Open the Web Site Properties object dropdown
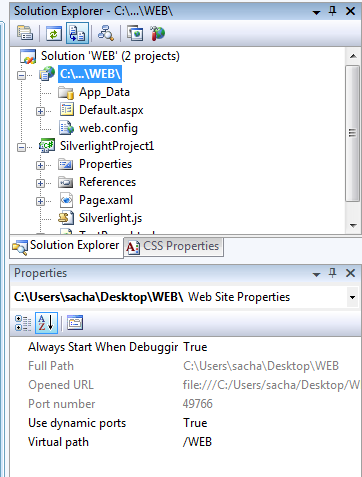Image resolution: width=362 pixels, height=477 pixels. tap(352, 297)
